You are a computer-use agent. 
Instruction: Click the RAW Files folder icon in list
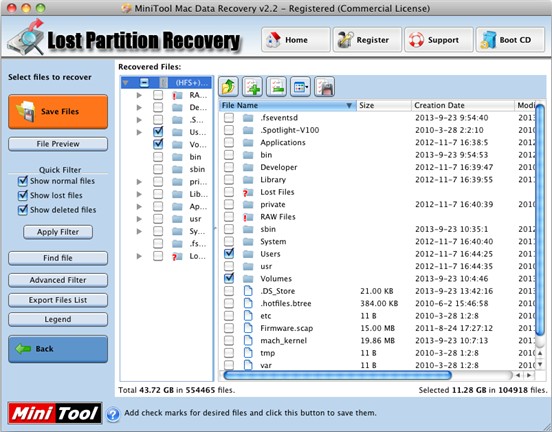[248, 217]
